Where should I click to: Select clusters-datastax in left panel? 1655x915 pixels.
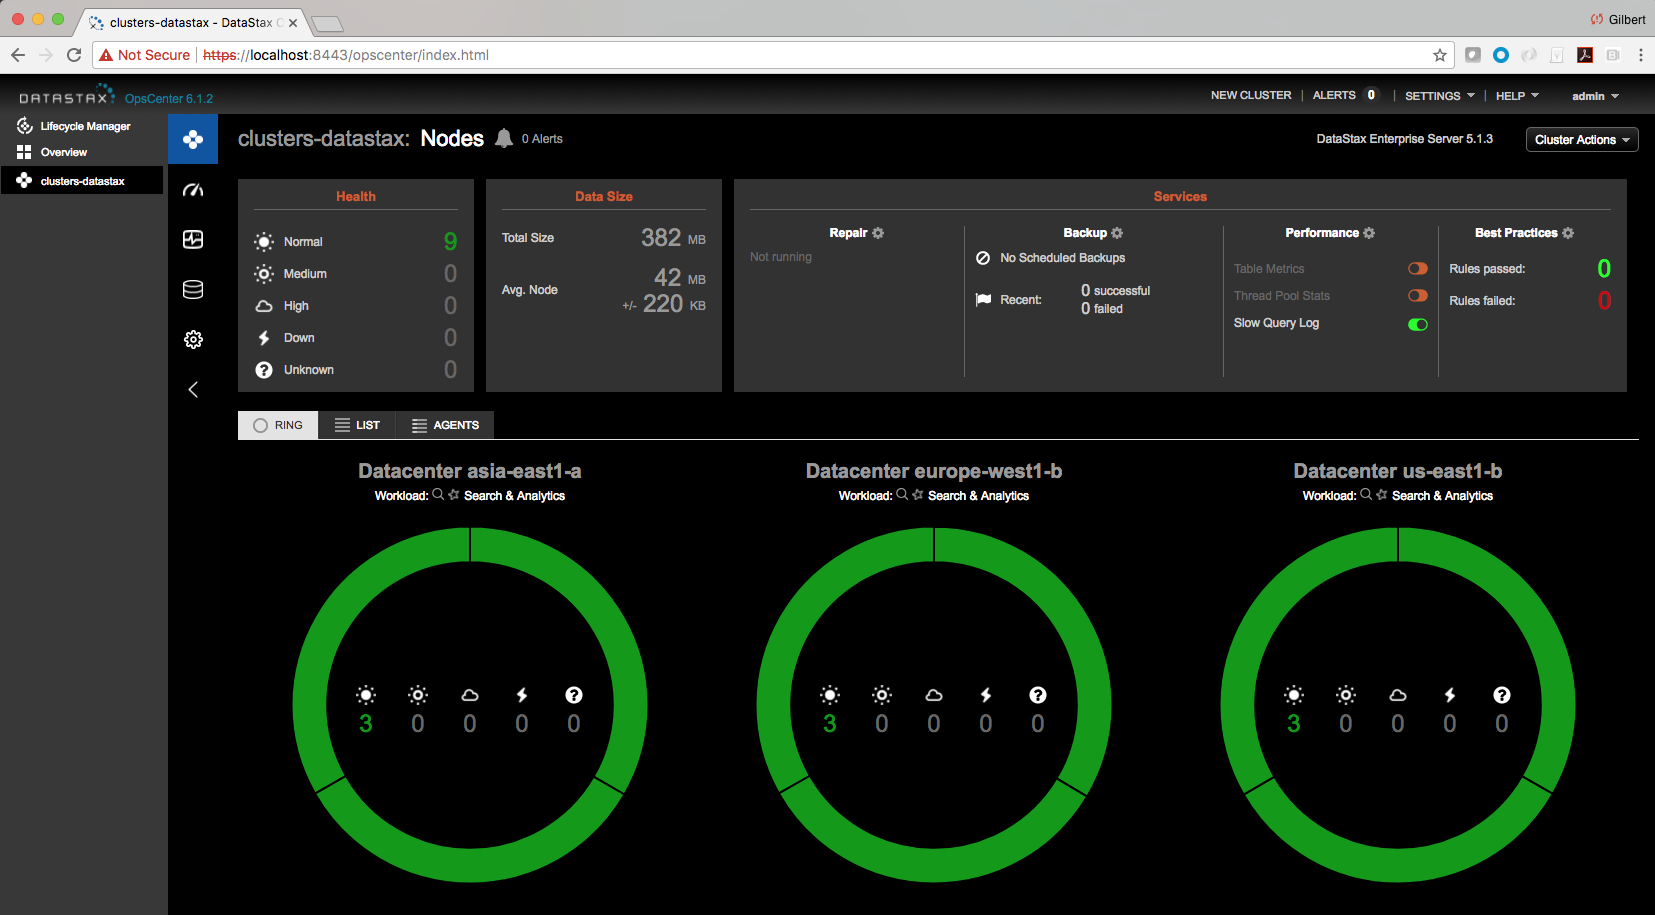click(82, 181)
